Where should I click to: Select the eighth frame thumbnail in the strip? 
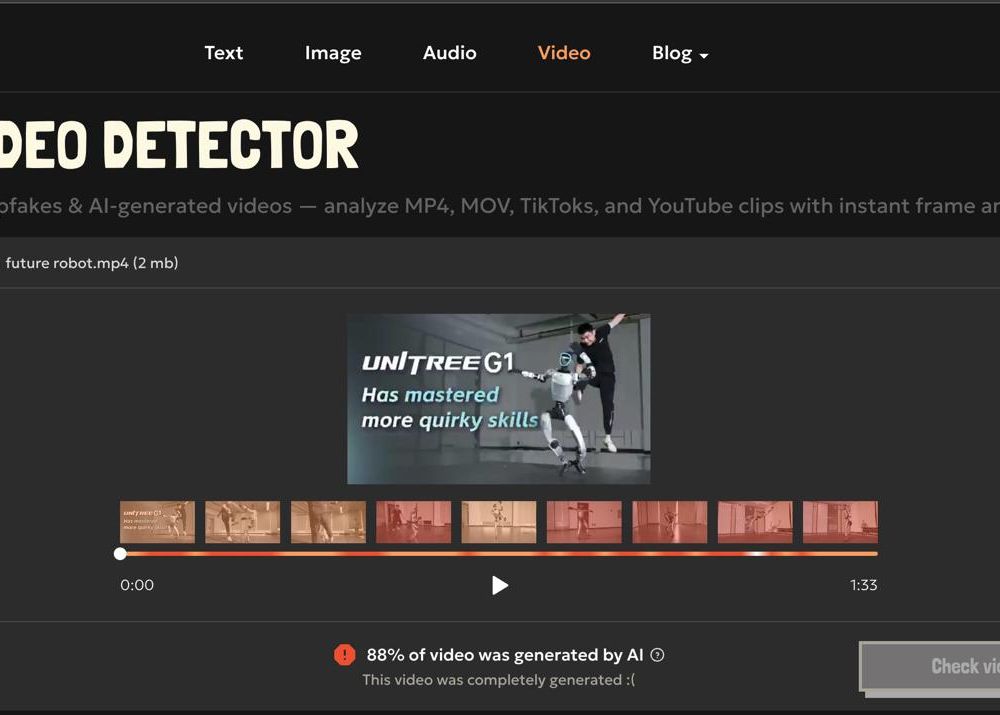point(755,522)
